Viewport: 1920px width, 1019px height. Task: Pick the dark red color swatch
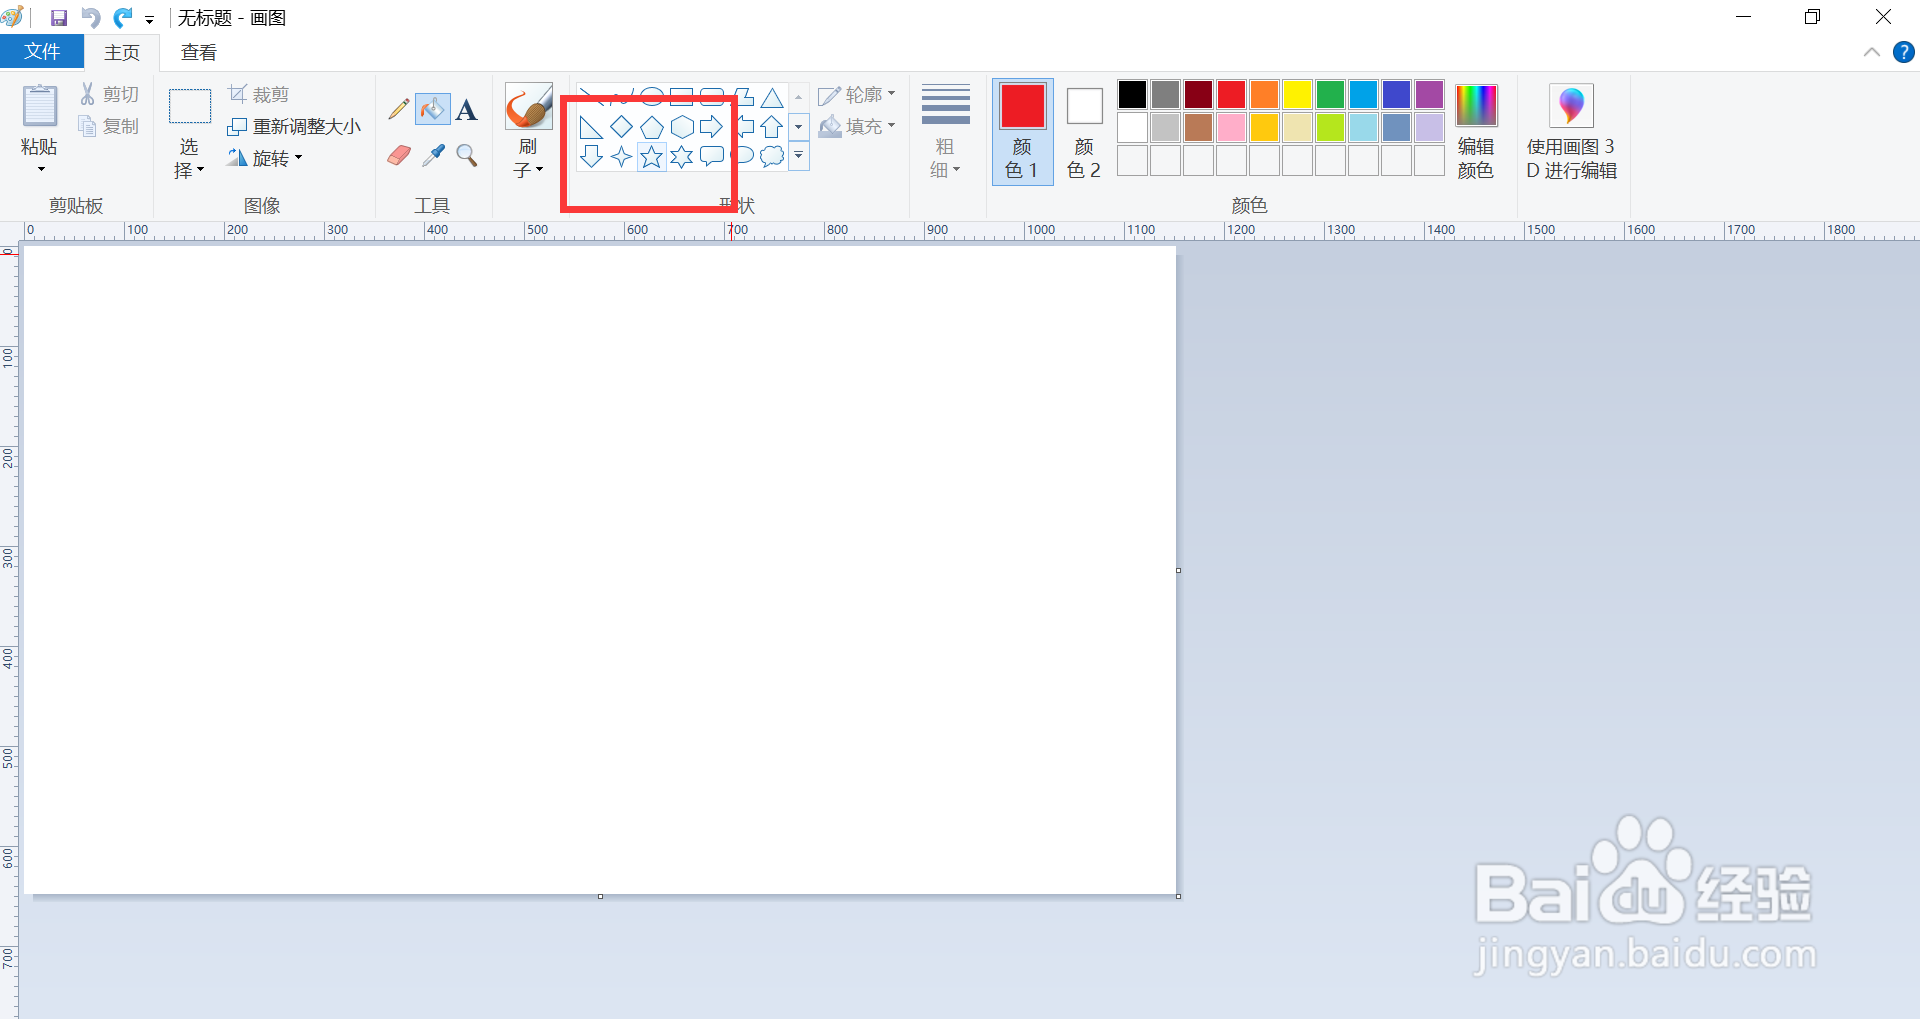click(x=1198, y=94)
